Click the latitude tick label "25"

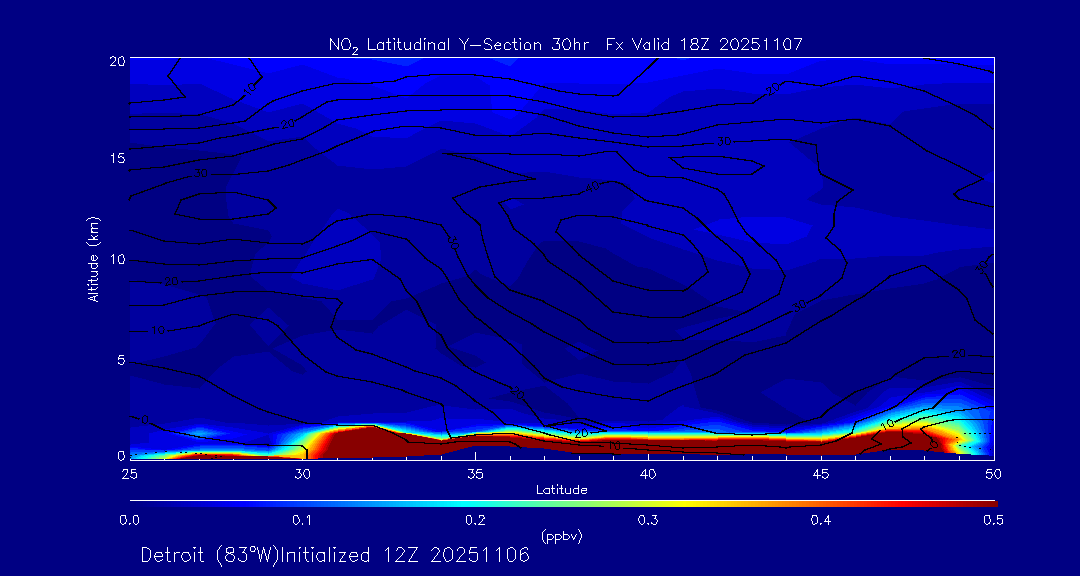[x=129, y=473]
